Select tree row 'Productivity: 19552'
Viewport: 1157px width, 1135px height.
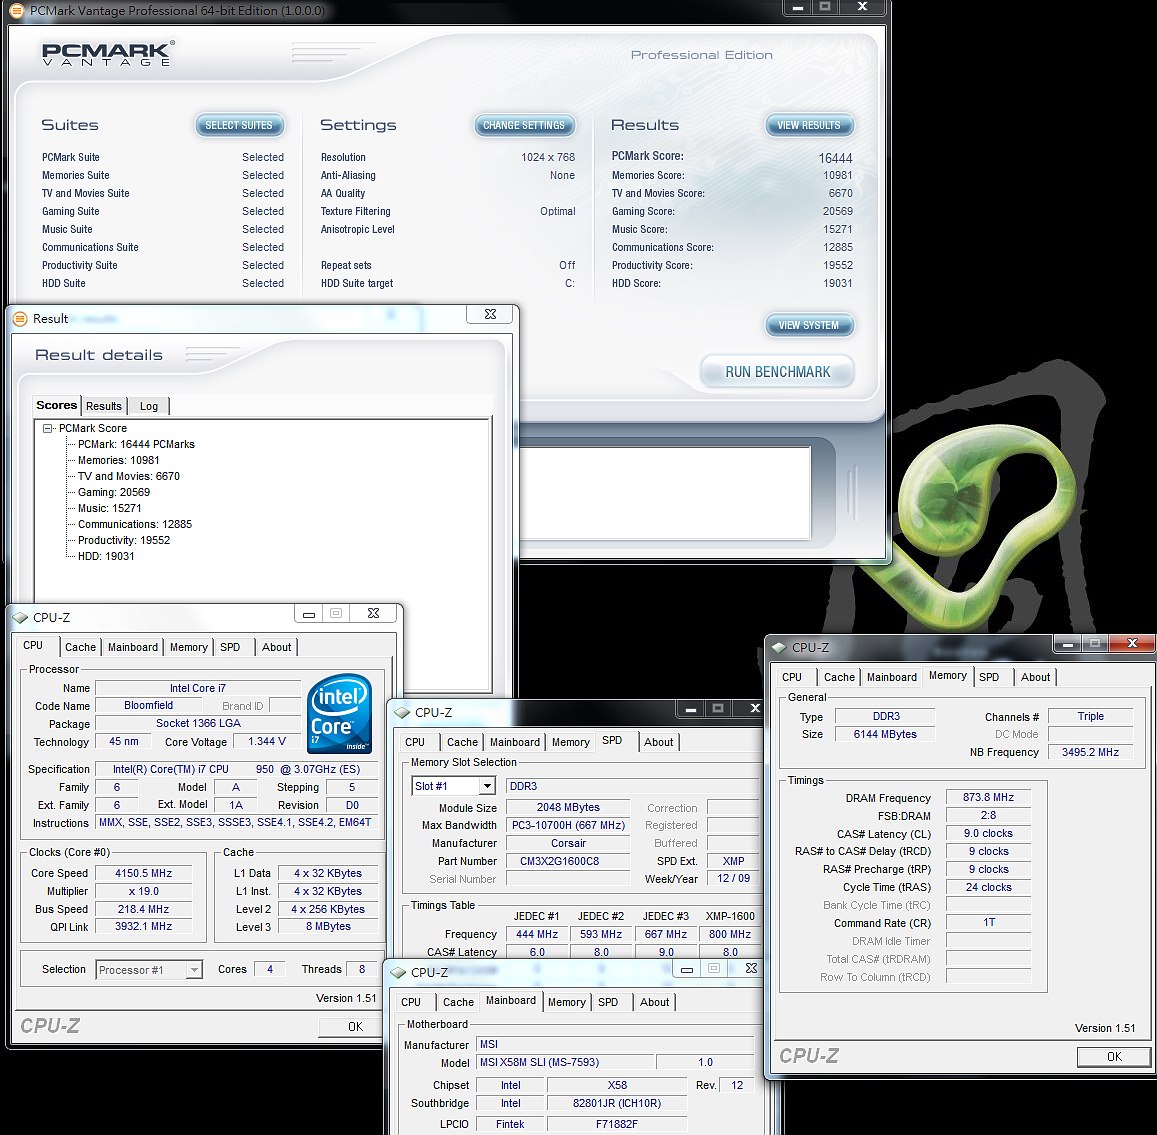pos(124,540)
